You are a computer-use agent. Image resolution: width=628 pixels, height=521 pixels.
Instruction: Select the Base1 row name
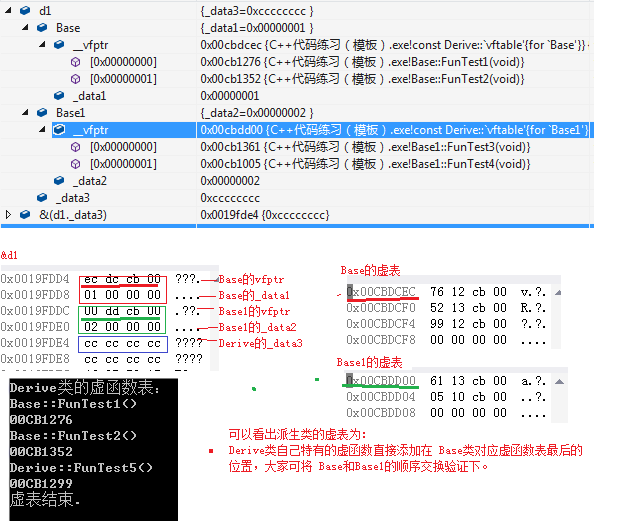(70, 113)
